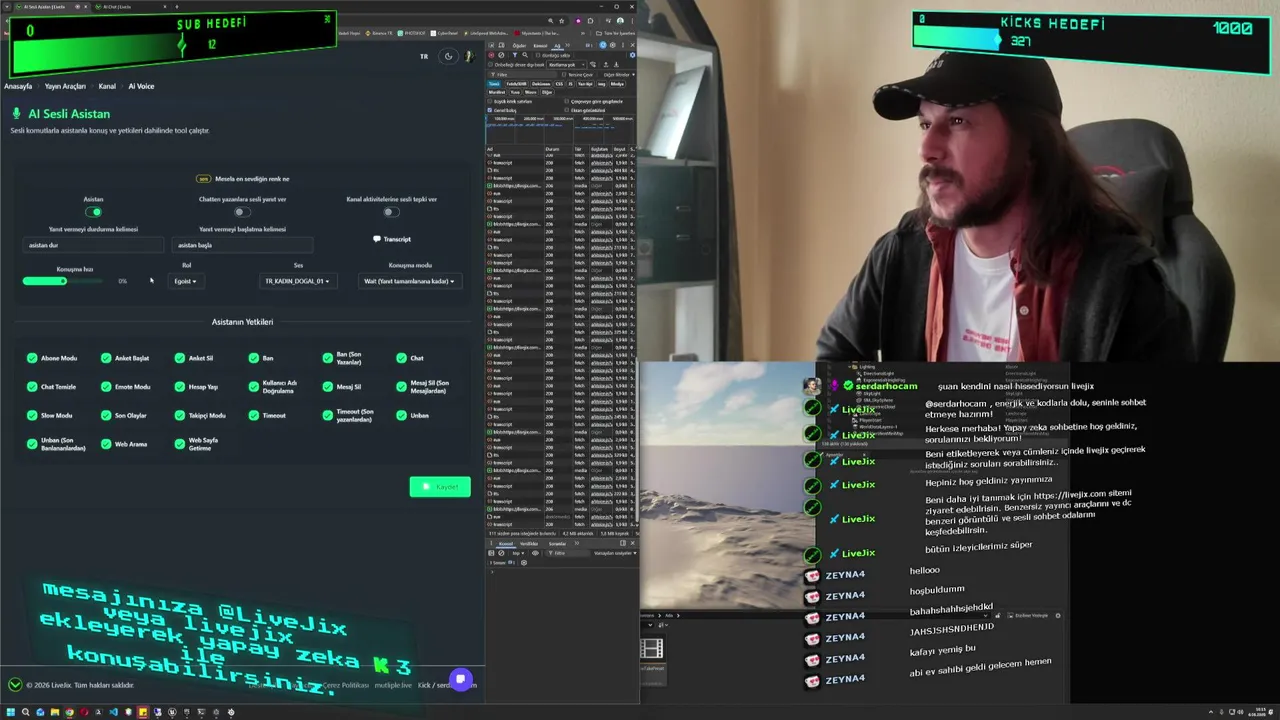Uncheck the Web Arama permission
The width and height of the screenshot is (1280, 720).
[x=106, y=444]
